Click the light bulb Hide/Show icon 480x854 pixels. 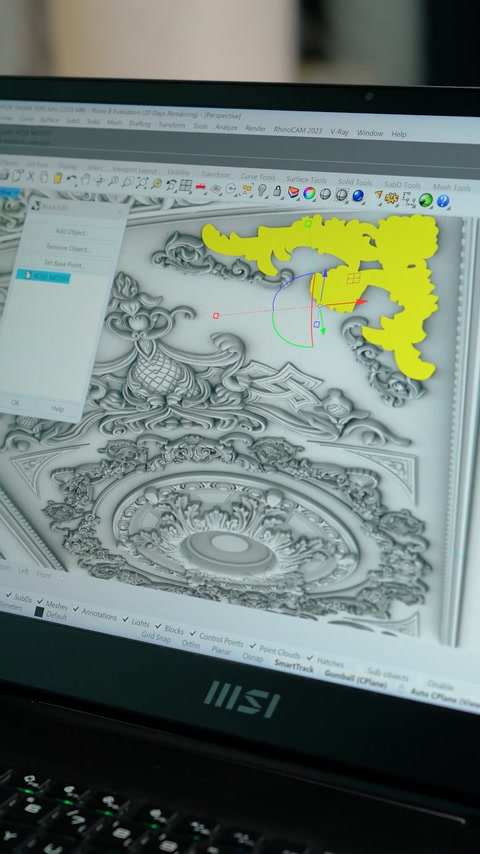tap(262, 190)
